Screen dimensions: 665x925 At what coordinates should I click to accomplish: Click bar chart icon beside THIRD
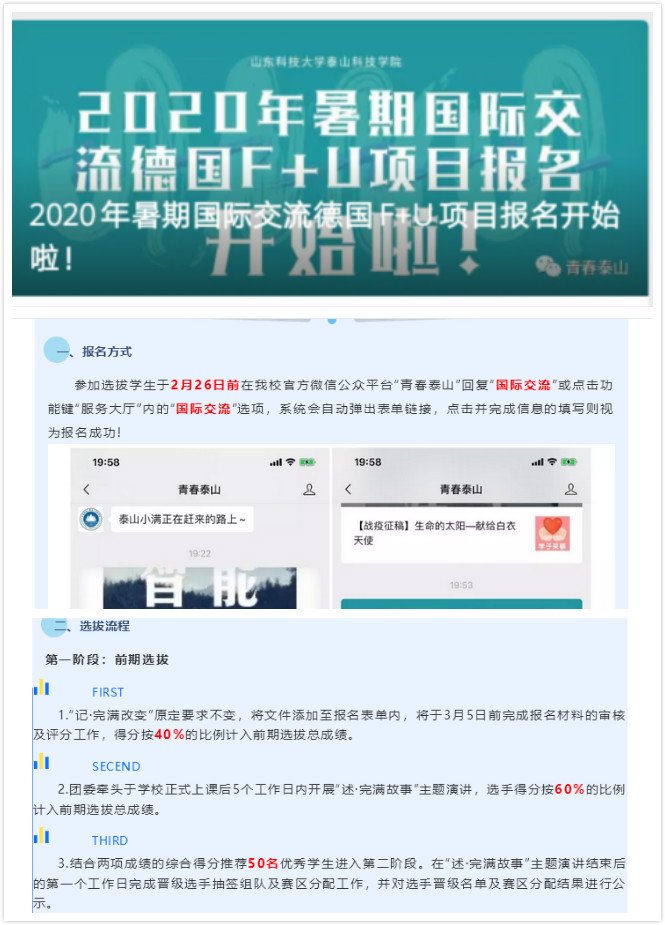pyautogui.click(x=41, y=836)
